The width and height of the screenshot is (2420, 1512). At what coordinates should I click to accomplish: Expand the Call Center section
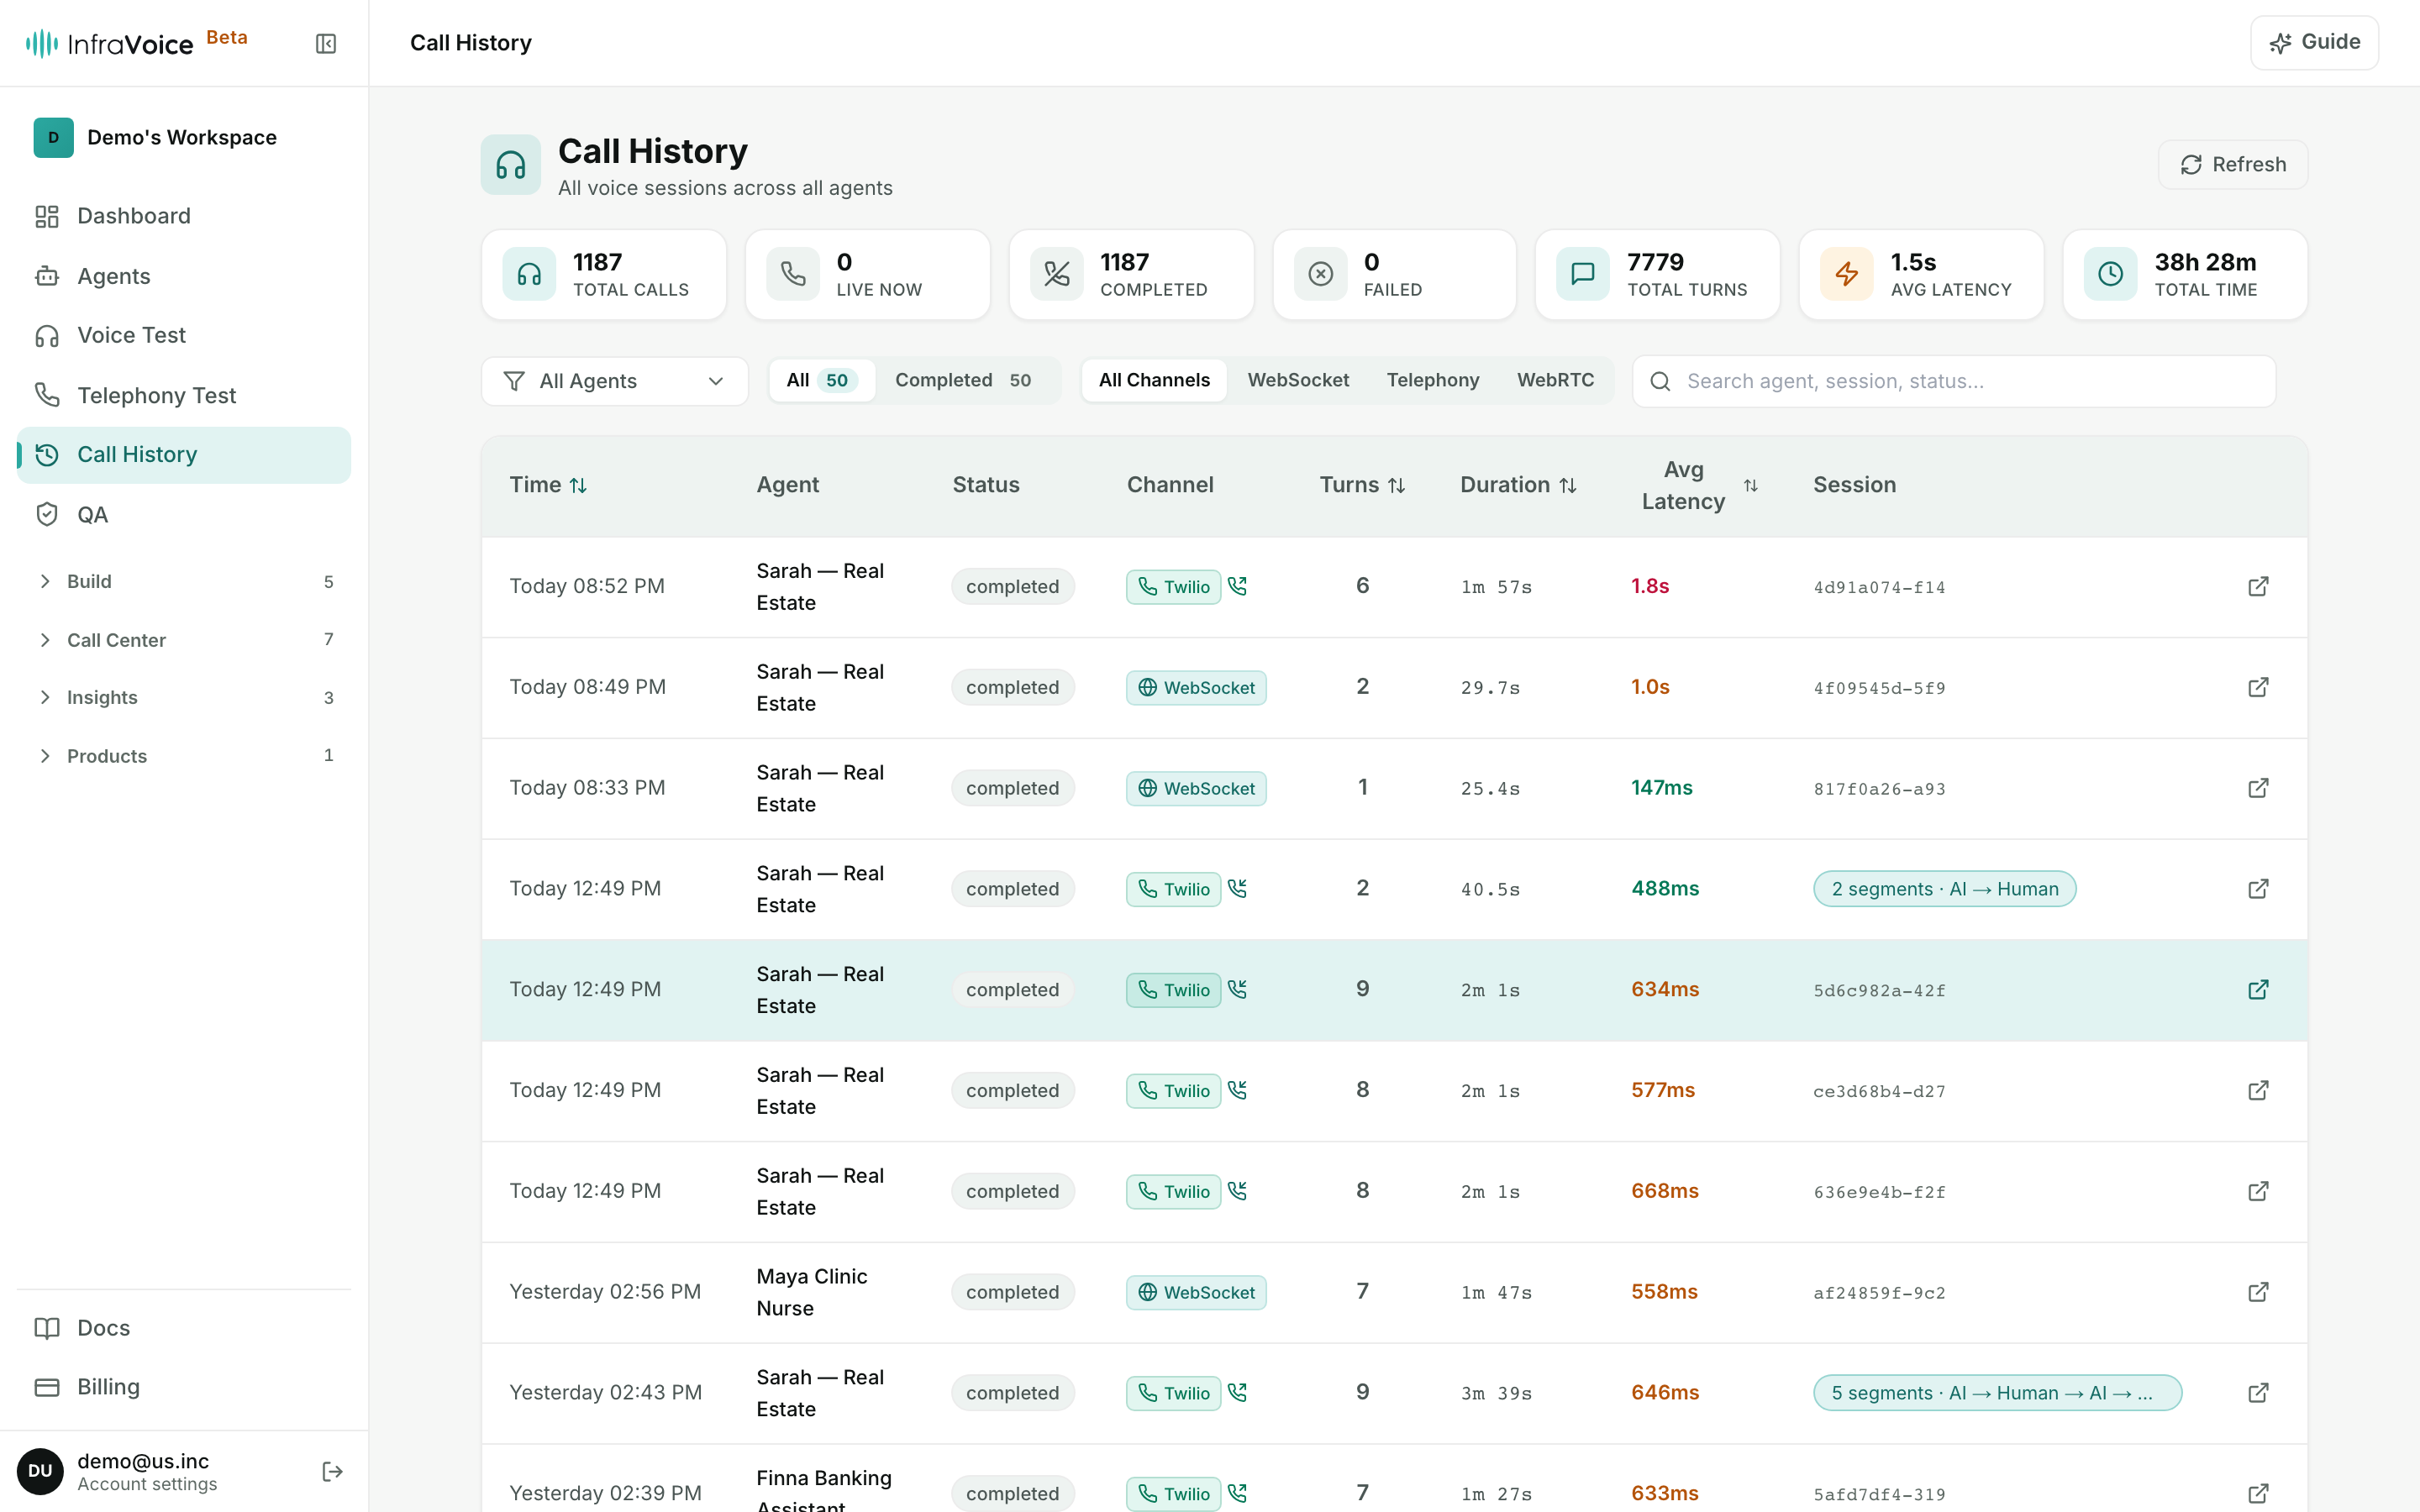pyautogui.click(x=184, y=639)
